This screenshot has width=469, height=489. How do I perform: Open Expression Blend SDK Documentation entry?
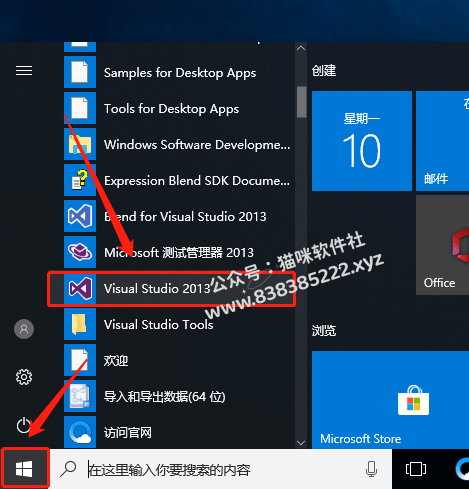(x=179, y=181)
